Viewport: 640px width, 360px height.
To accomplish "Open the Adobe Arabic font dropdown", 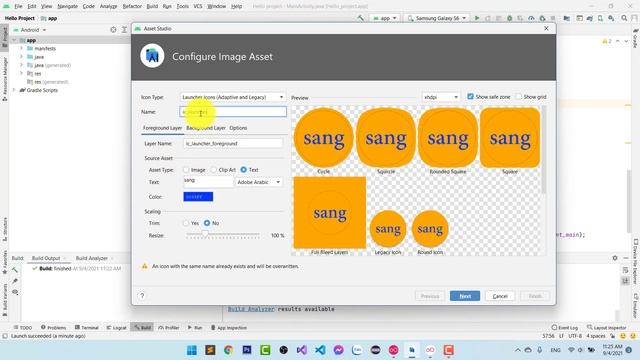I will 259,182.
